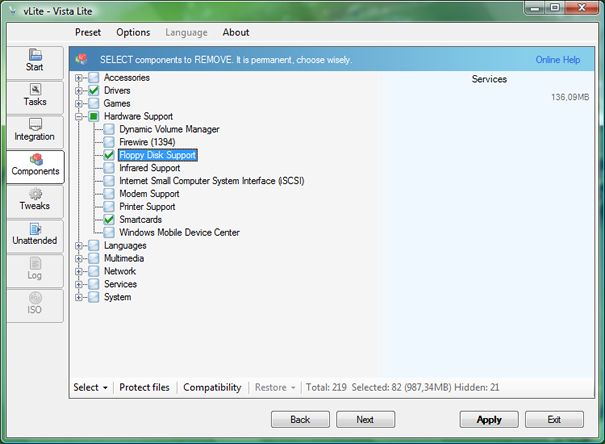Toggle the Games checkbox
The image size is (605, 444).
(x=93, y=103)
